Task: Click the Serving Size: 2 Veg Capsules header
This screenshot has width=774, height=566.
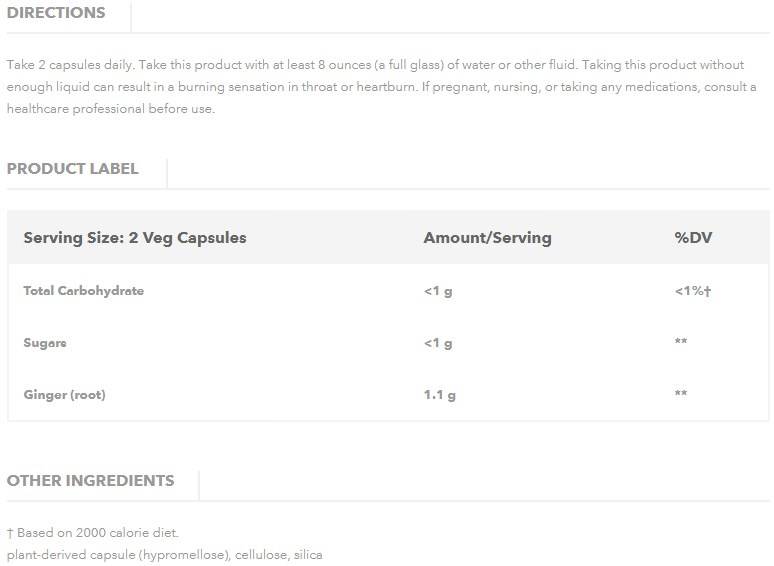Action: 135,238
